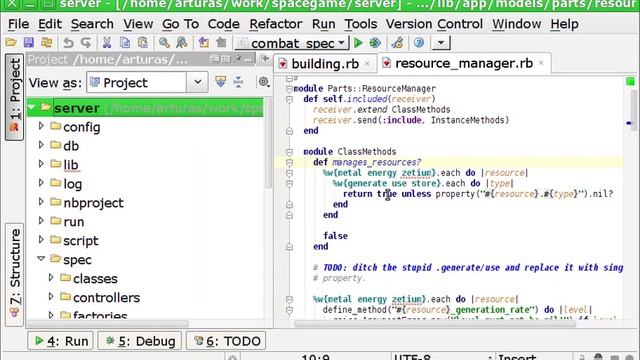Click the Synchronize toolbar icon

[46, 43]
